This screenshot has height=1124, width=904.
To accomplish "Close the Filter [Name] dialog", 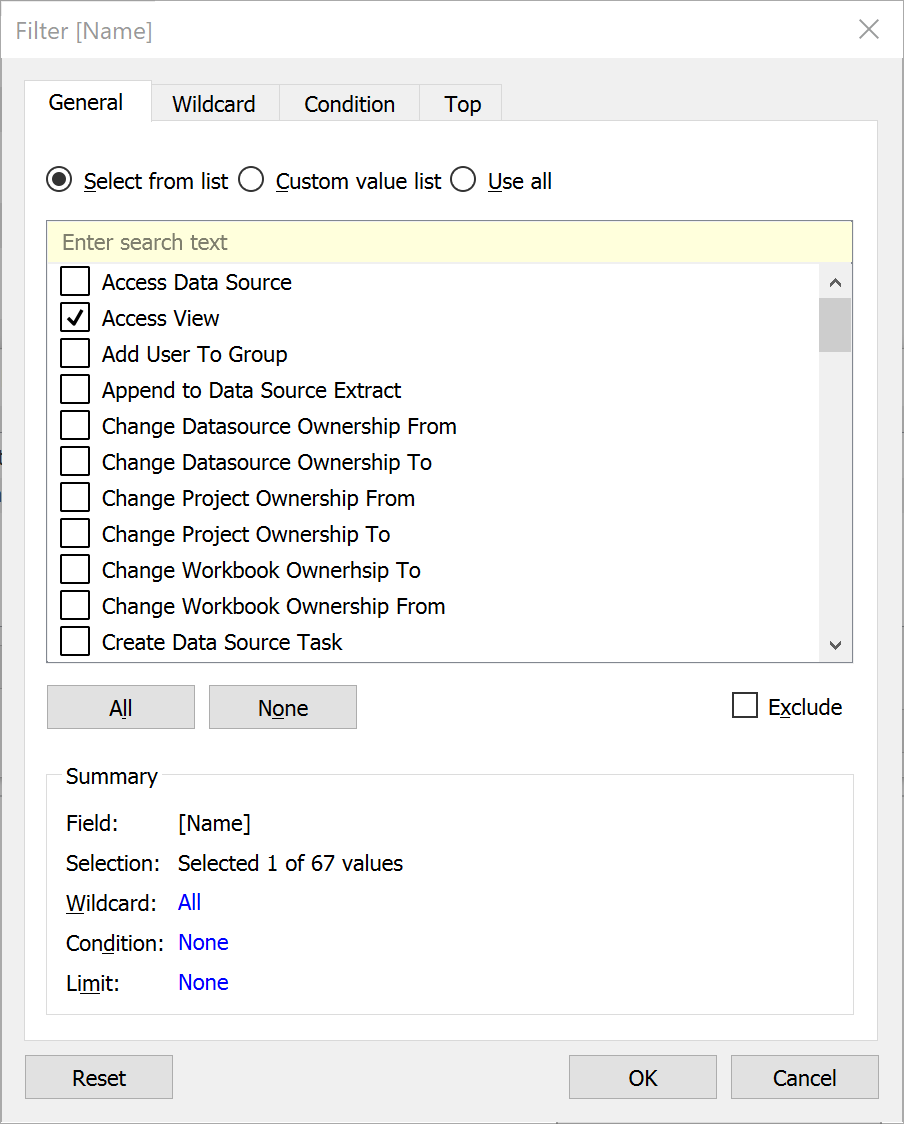I will [869, 29].
